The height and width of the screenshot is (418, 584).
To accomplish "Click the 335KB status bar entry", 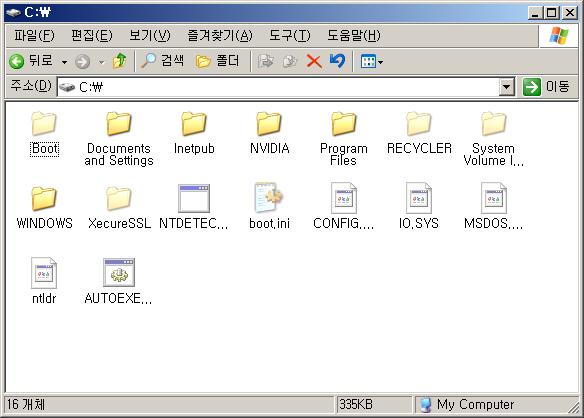I will click(356, 405).
